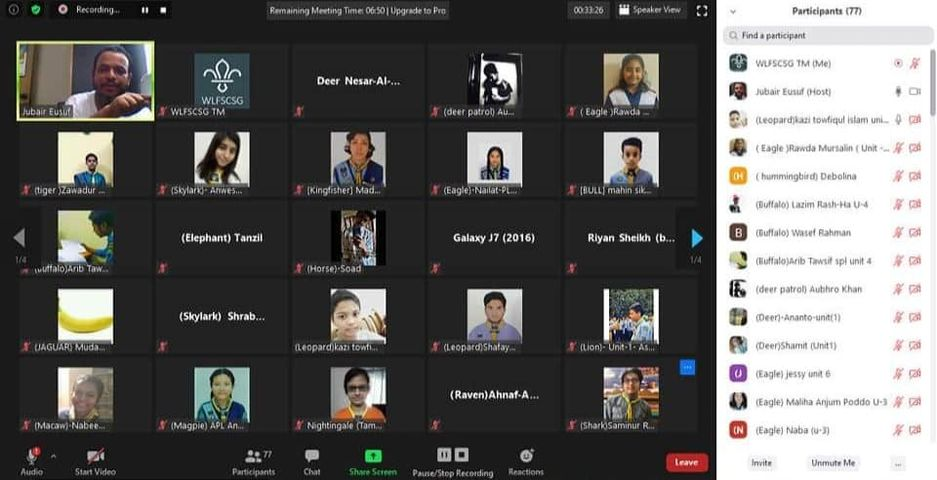Enter full screen mode
Viewport: 937px width, 480px height.
pyautogui.click(x=702, y=10)
